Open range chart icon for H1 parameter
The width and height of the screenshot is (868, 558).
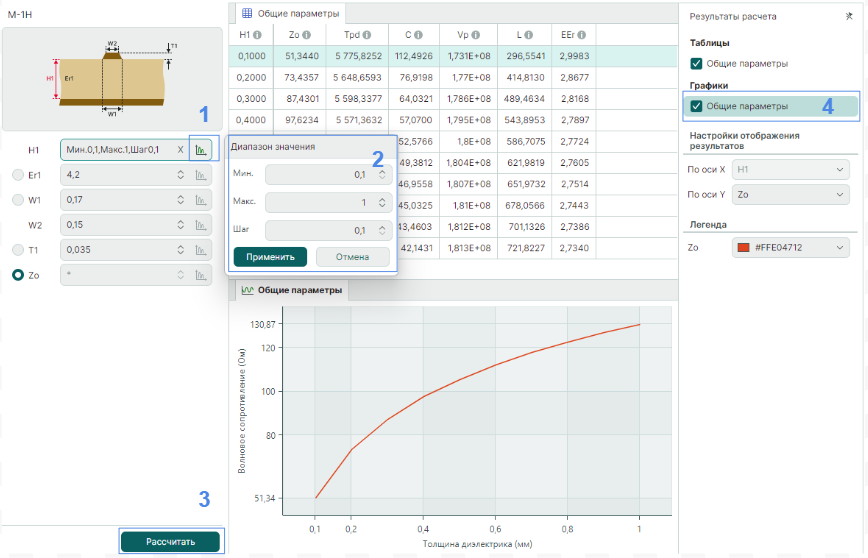[201, 149]
